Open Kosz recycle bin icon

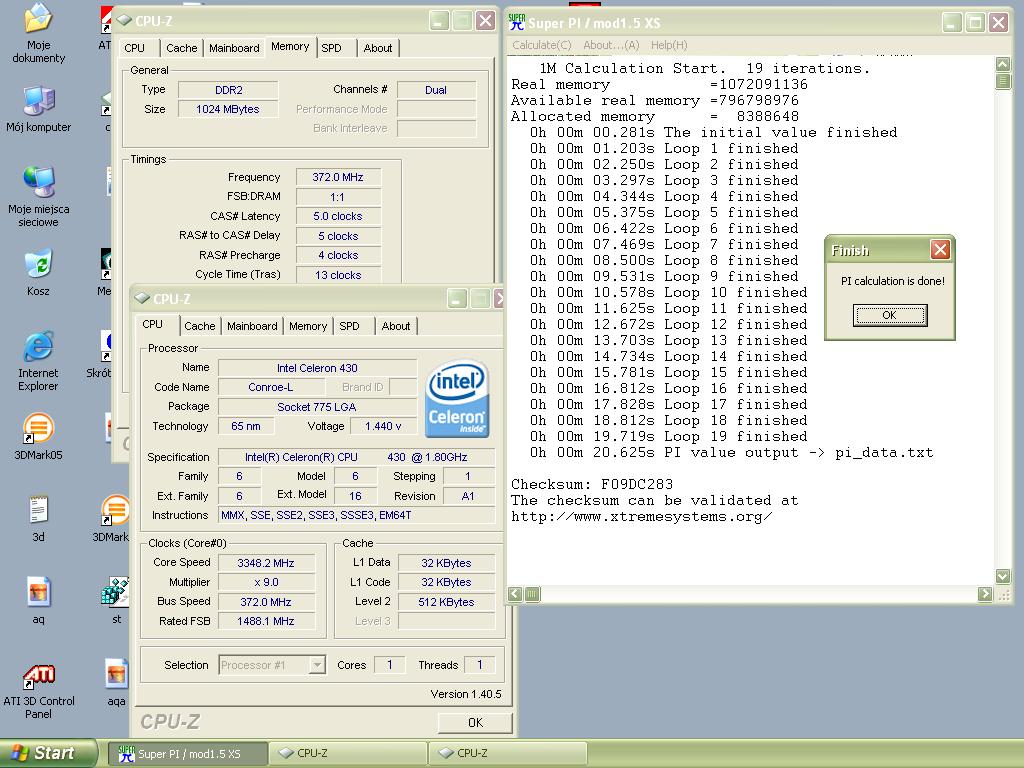click(x=38, y=272)
